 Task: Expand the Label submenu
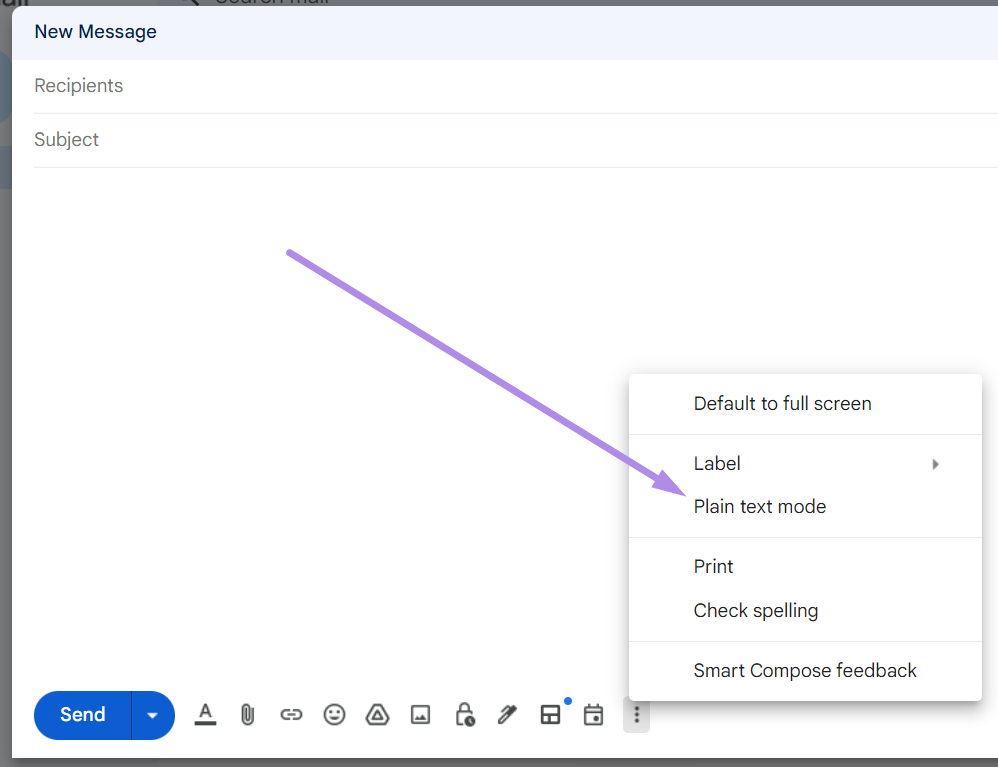pos(717,463)
